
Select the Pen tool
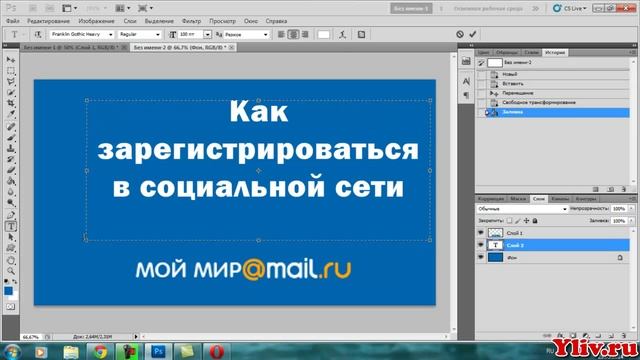pos(11,215)
